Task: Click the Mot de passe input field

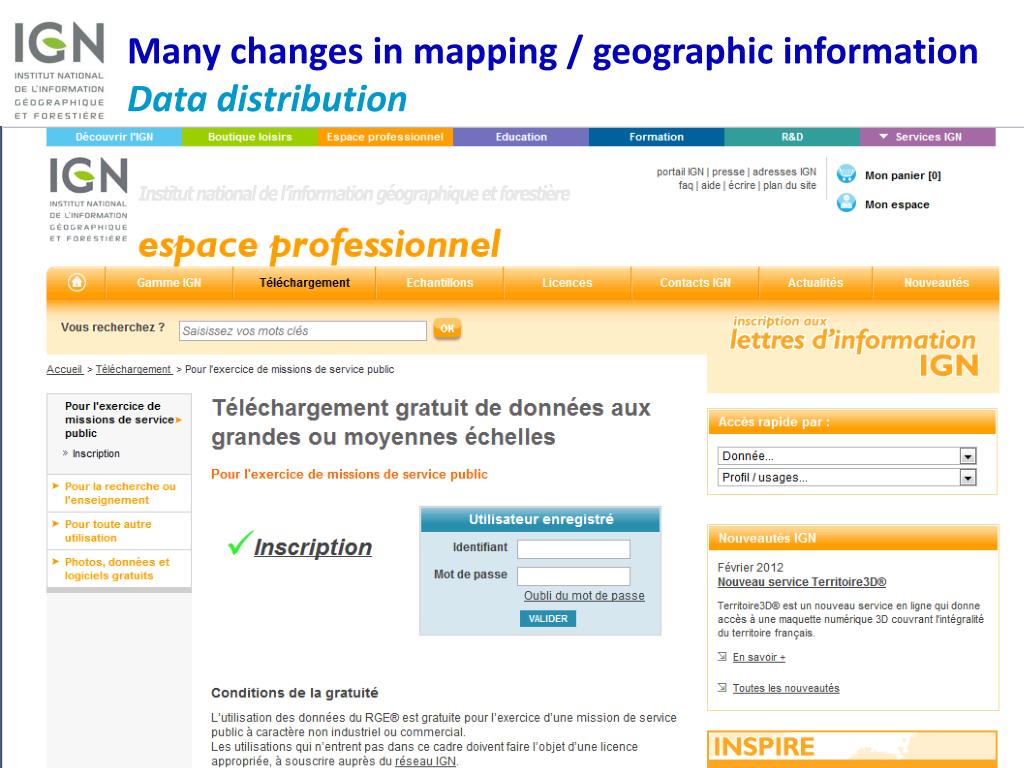Action: point(573,576)
